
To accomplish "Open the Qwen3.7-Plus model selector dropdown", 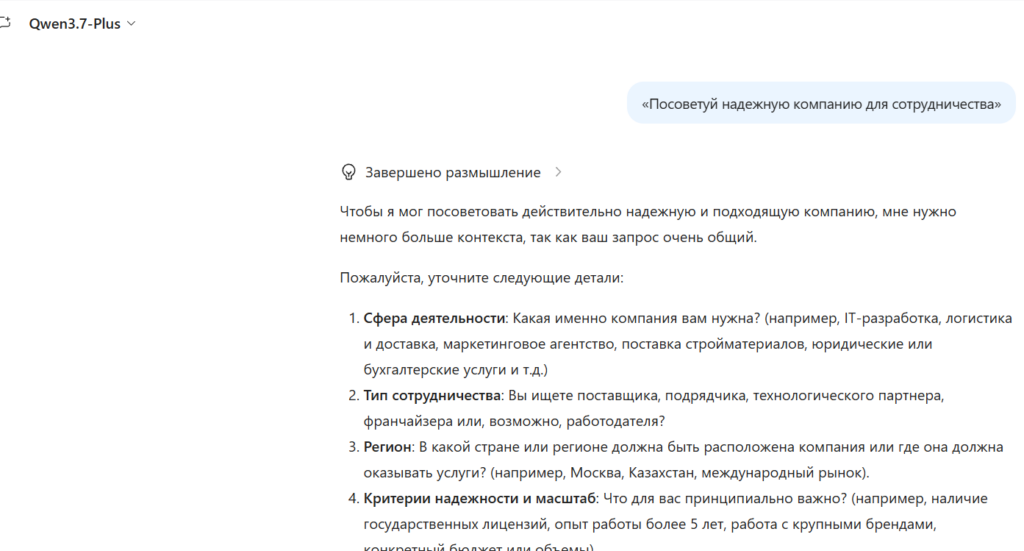I will [x=82, y=24].
